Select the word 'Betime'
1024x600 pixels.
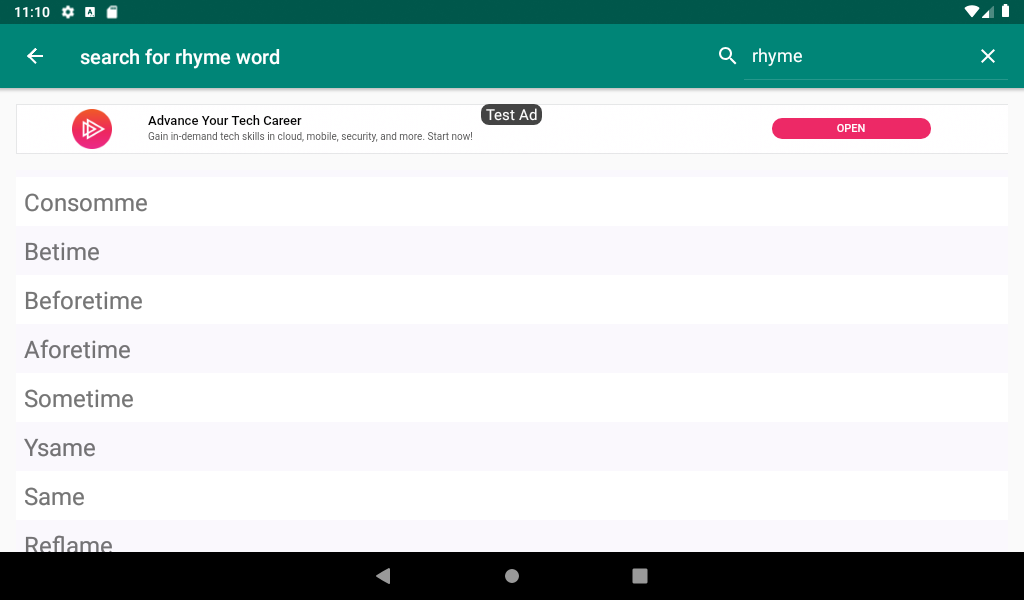coord(512,251)
